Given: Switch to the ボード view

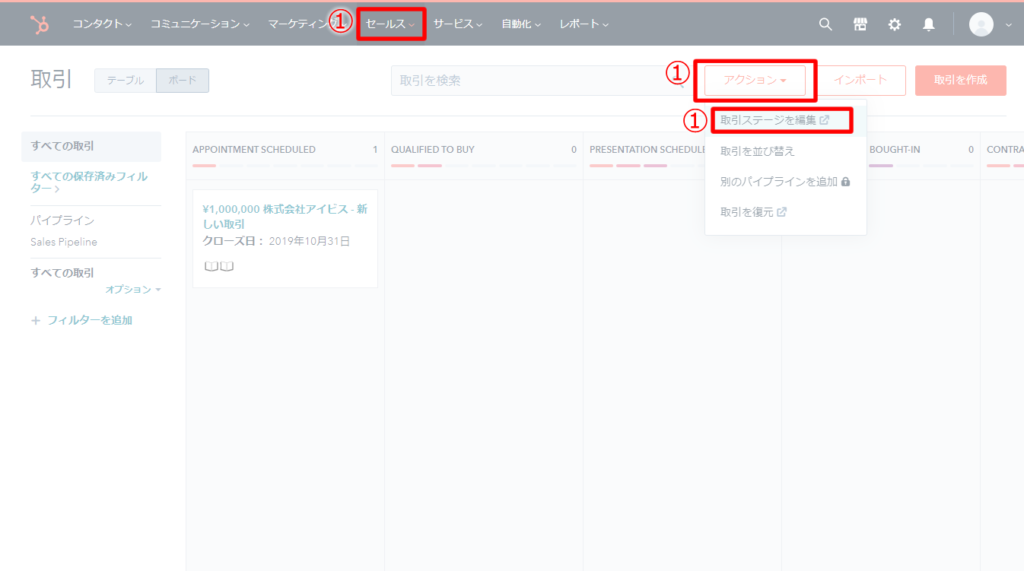Looking at the screenshot, I should pos(182,80).
